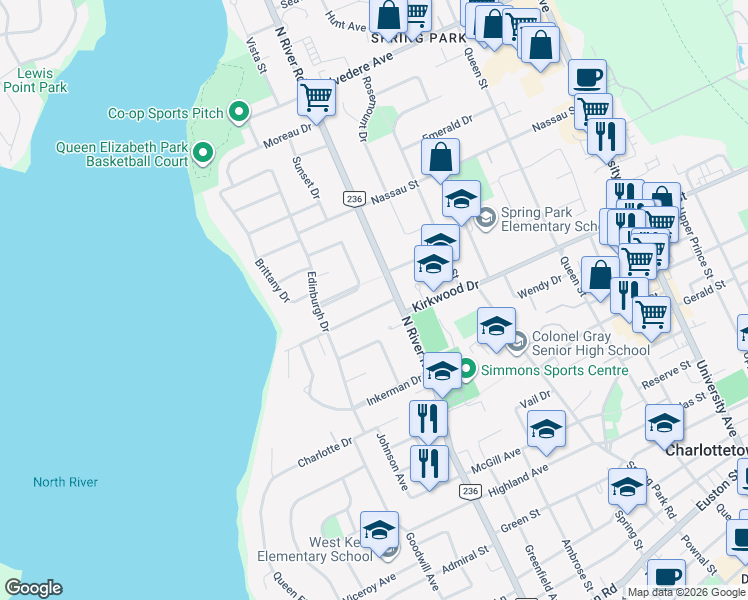Select the North River water label
Image resolution: width=748 pixels, height=600 pixels.
tap(65, 482)
